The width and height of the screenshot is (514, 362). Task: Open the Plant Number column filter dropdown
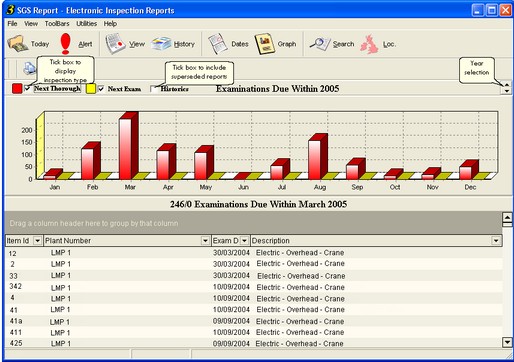coord(205,241)
